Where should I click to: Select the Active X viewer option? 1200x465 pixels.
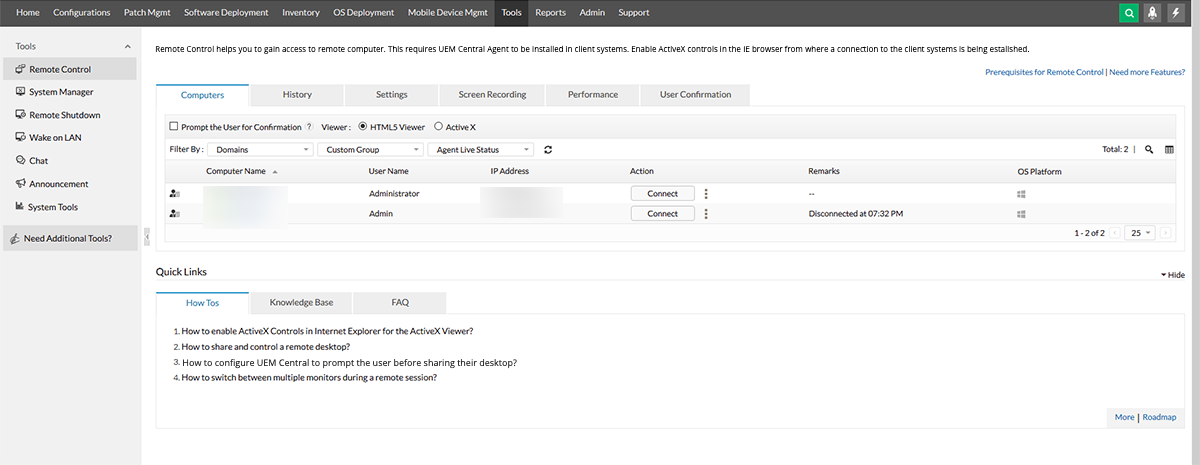438,127
